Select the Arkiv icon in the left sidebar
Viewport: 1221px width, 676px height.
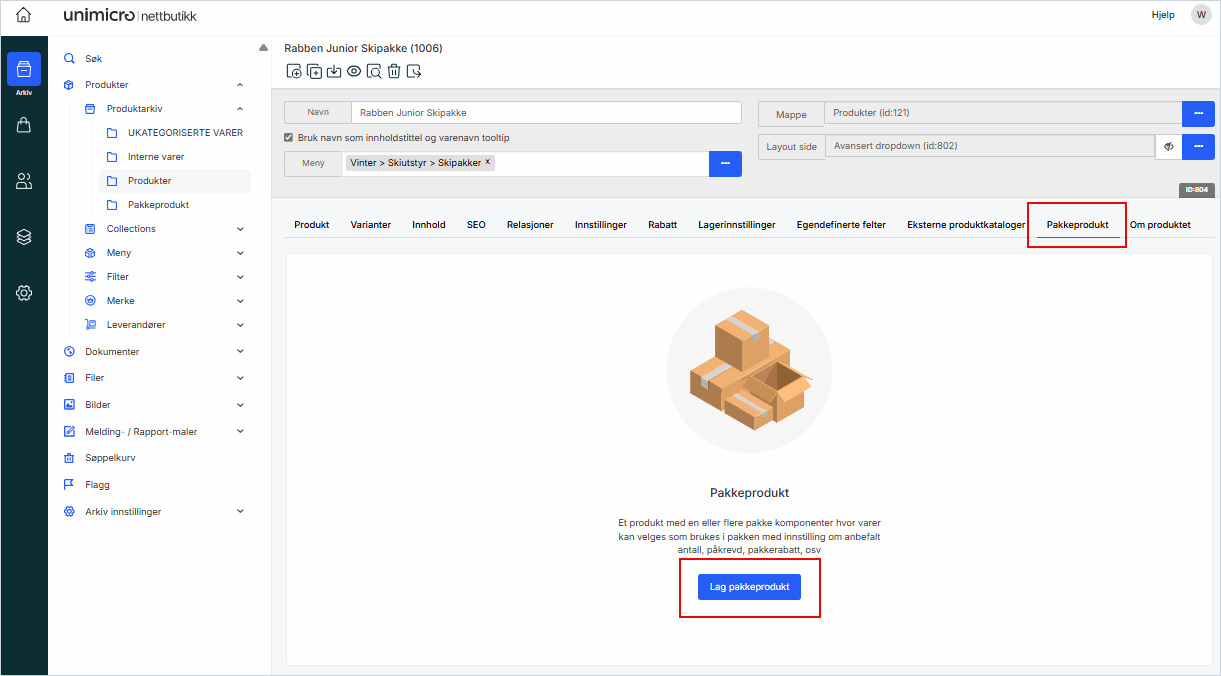click(x=23, y=69)
